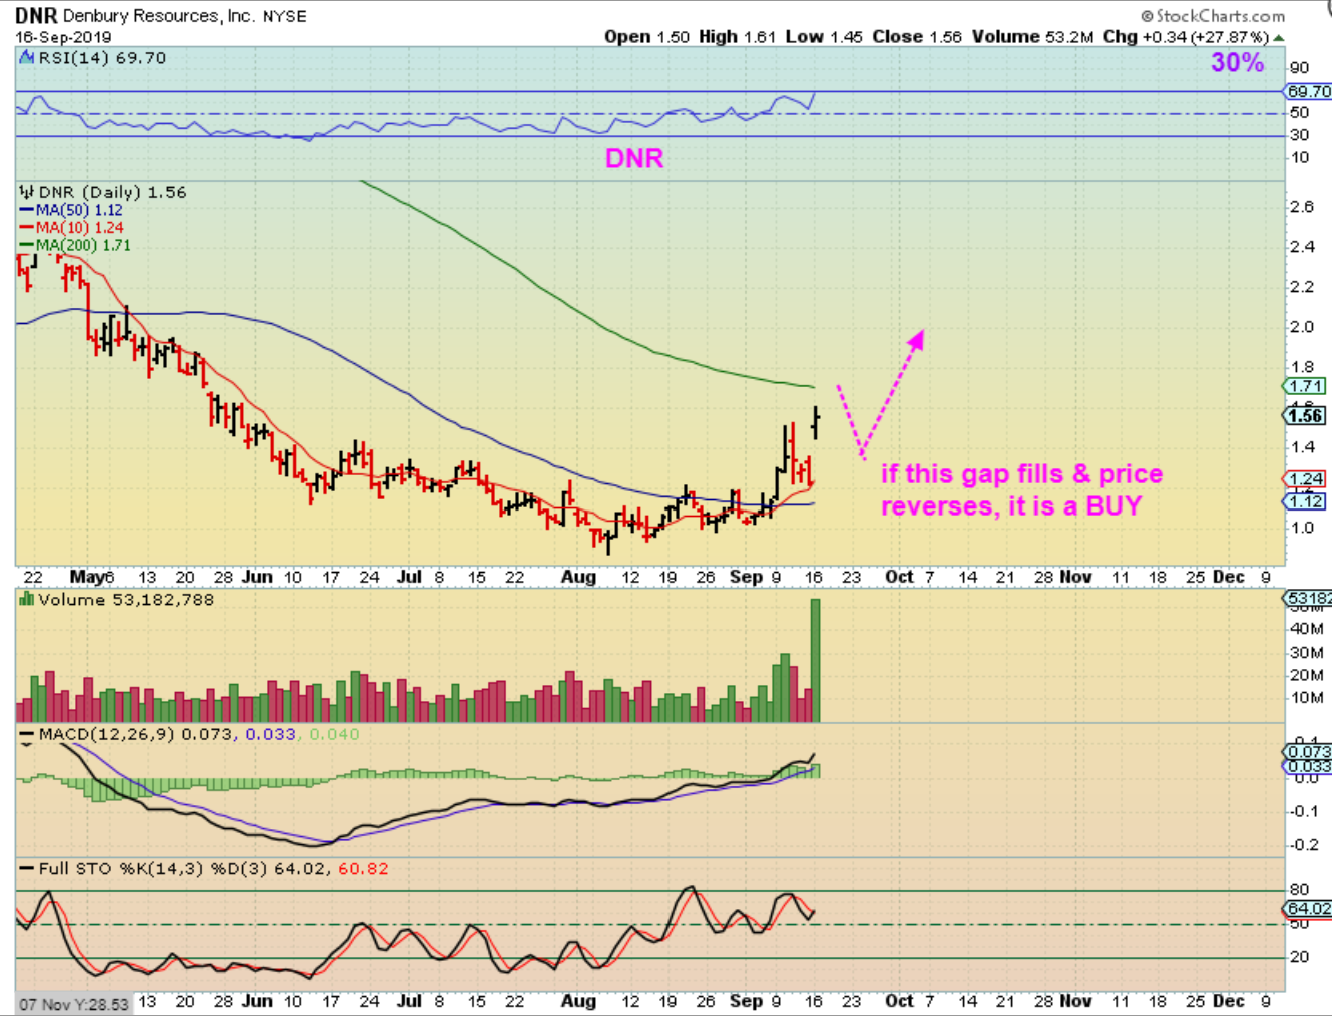Click the latest price candle on Sep 16
Image resolution: width=1332 pixels, height=1016 pixels.
click(x=817, y=422)
